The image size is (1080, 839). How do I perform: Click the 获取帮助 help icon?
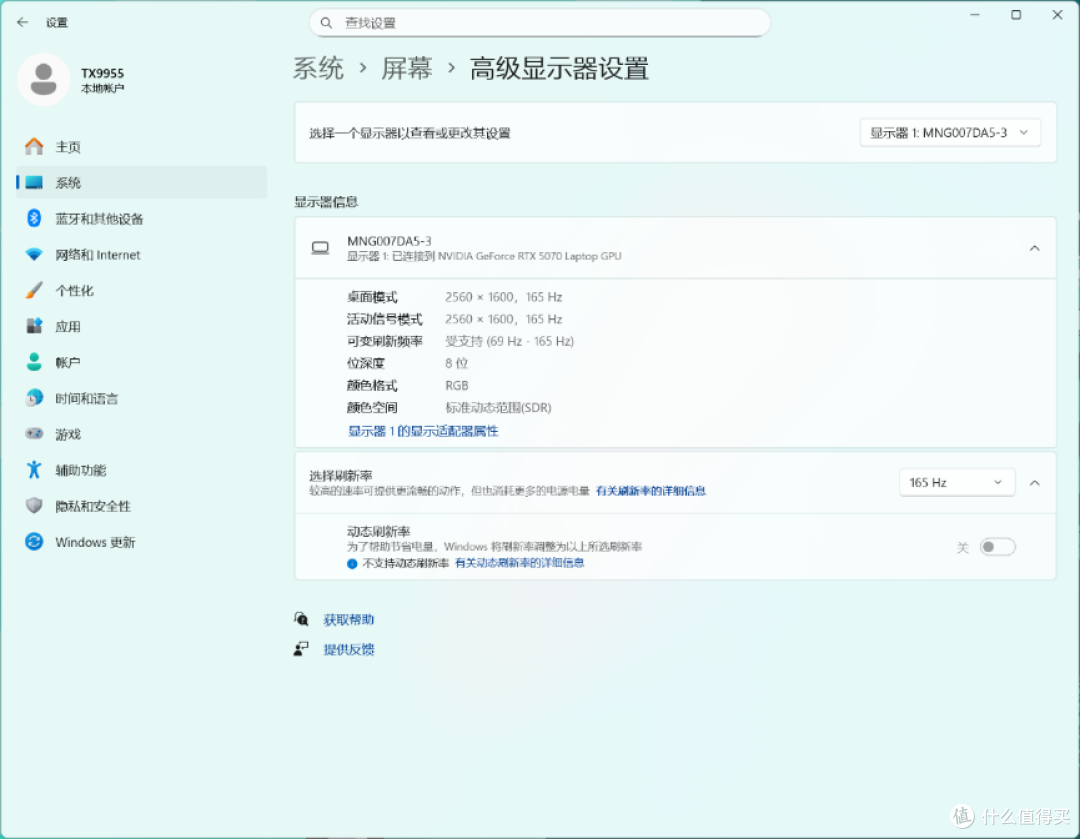point(301,619)
